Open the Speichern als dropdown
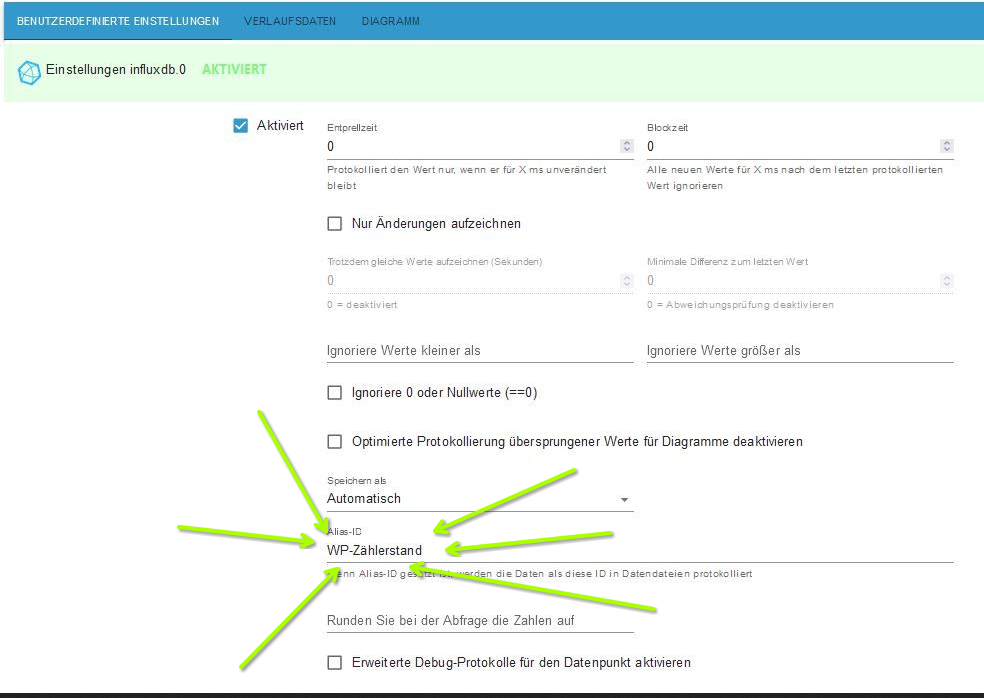The width and height of the screenshot is (984, 698). point(480,498)
